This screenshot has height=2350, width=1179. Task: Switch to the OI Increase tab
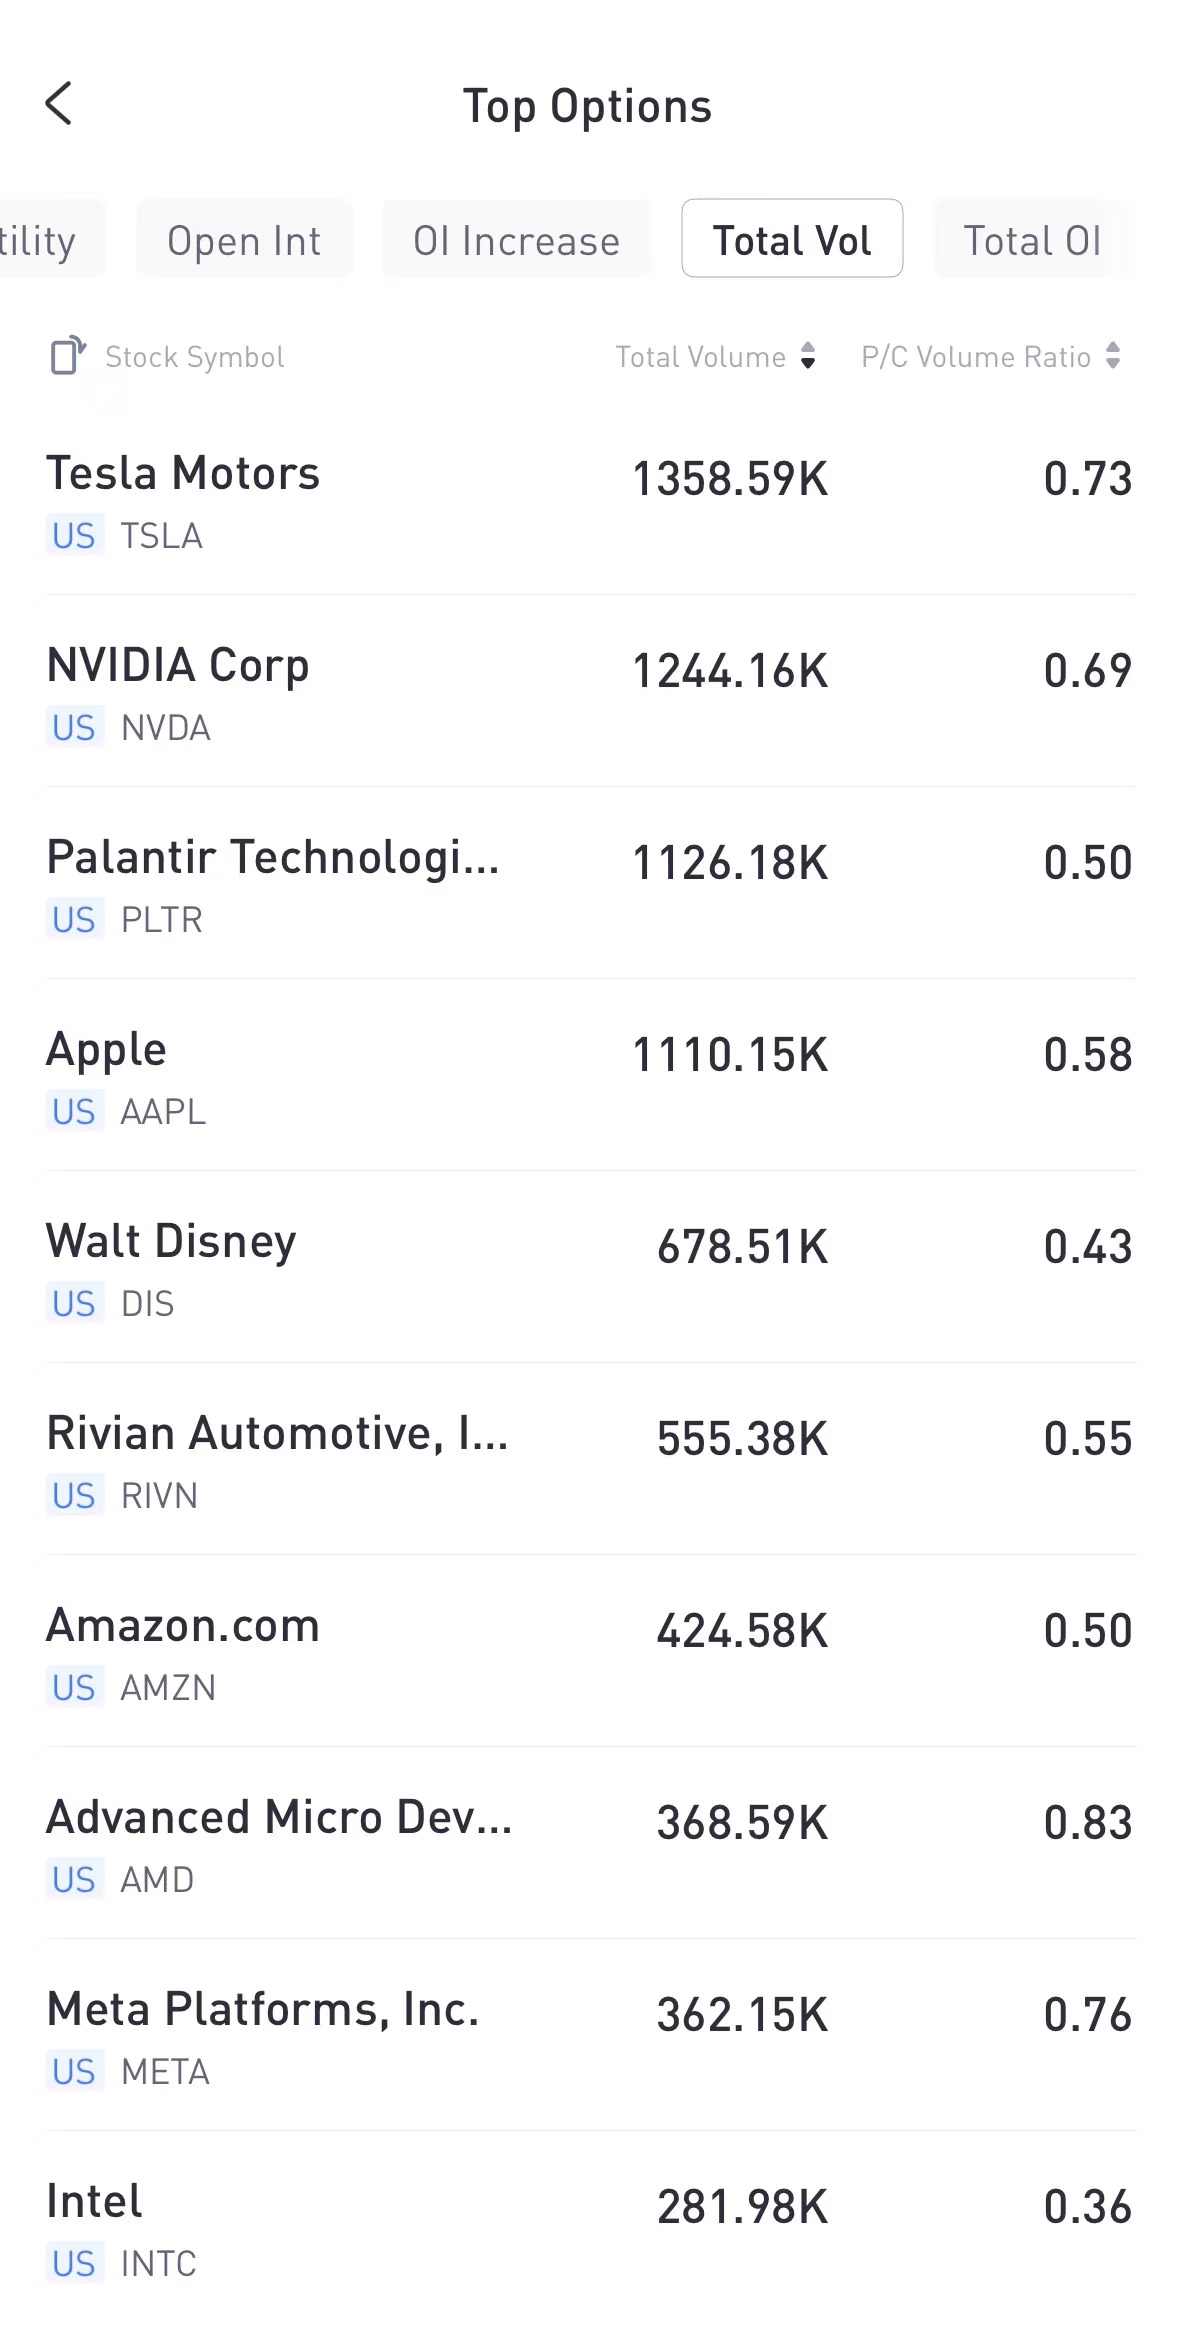(516, 240)
